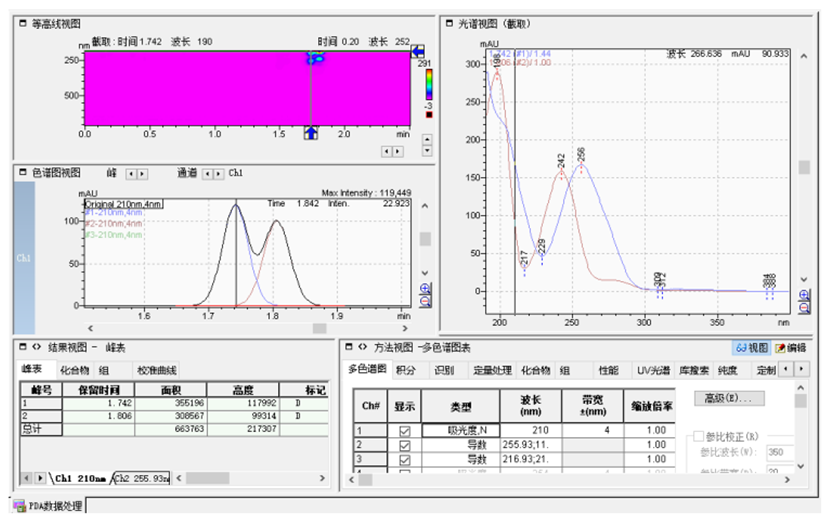830x530 pixels.
Task: Click the 面积 column header
Action: coord(171,390)
